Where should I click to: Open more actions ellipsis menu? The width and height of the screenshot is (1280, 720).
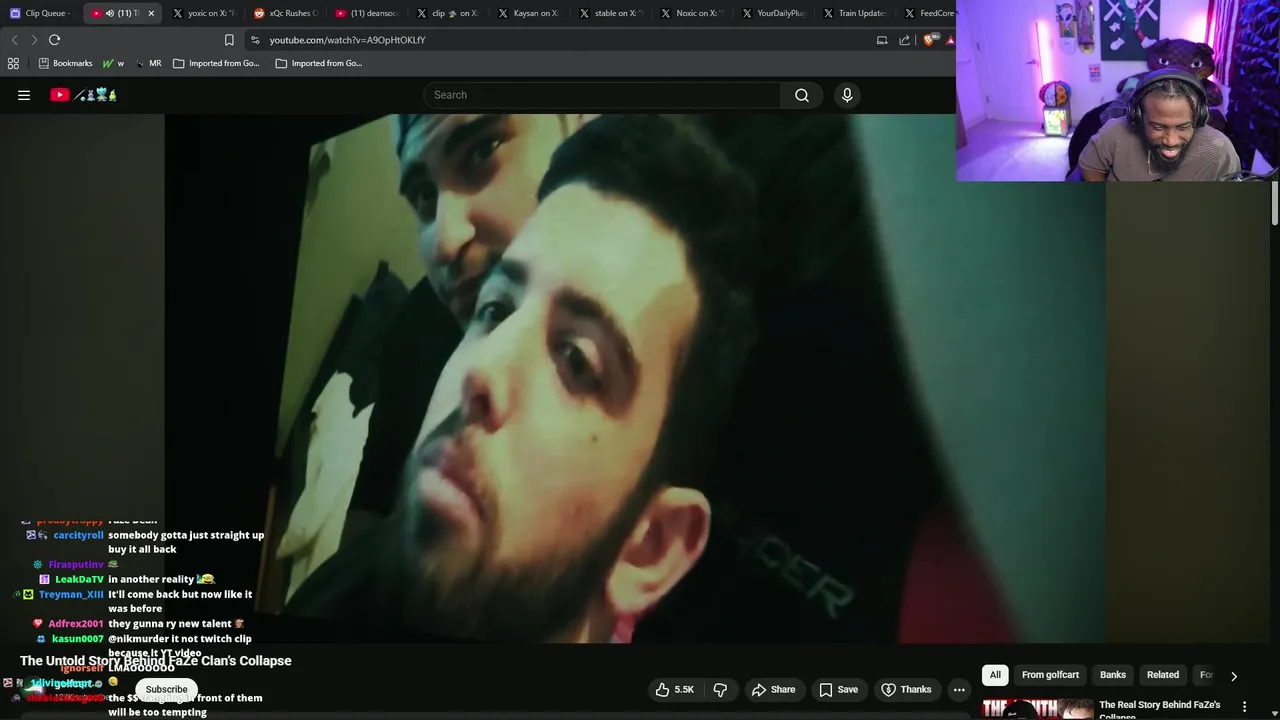pyautogui.click(x=959, y=689)
